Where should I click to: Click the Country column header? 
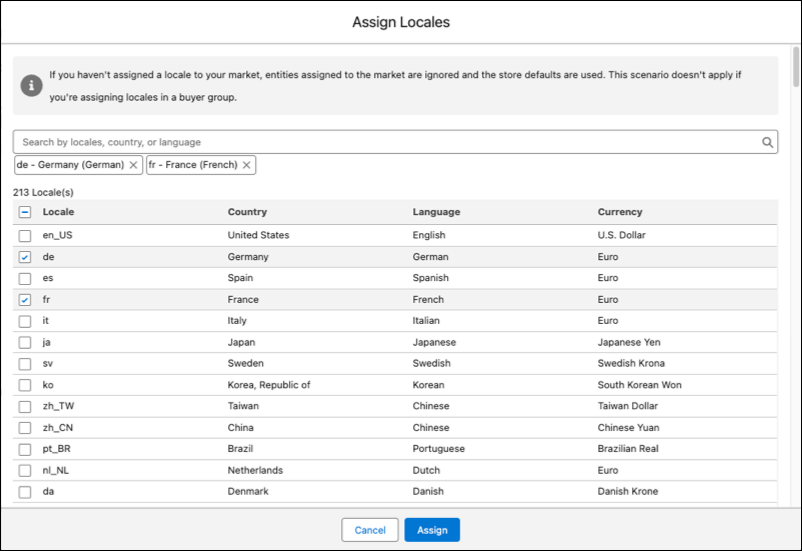[247, 212]
